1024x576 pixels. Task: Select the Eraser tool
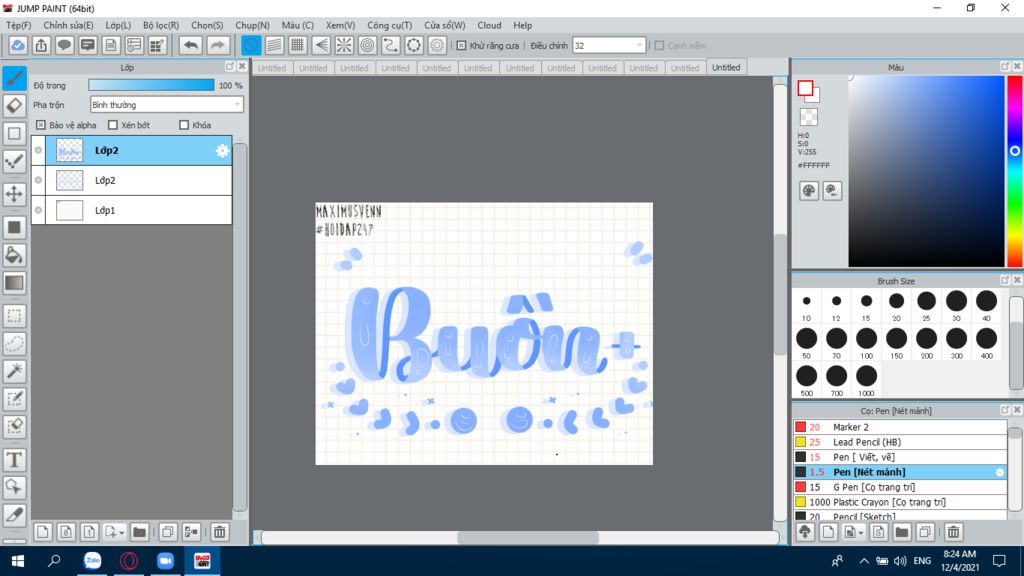point(14,106)
